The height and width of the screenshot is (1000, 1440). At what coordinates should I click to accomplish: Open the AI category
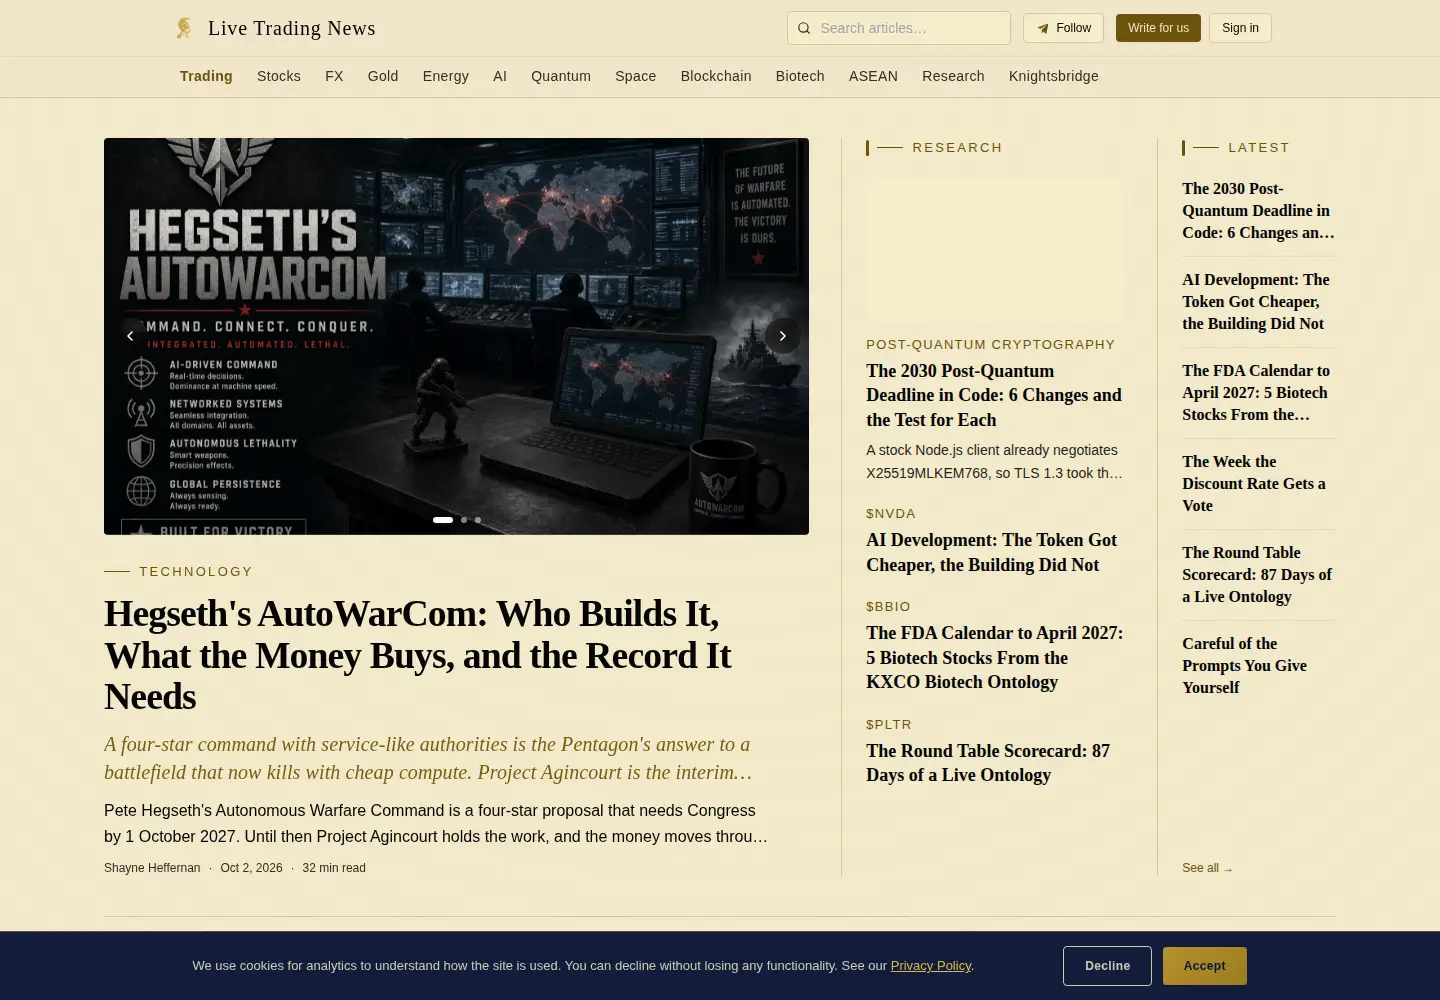(x=500, y=76)
